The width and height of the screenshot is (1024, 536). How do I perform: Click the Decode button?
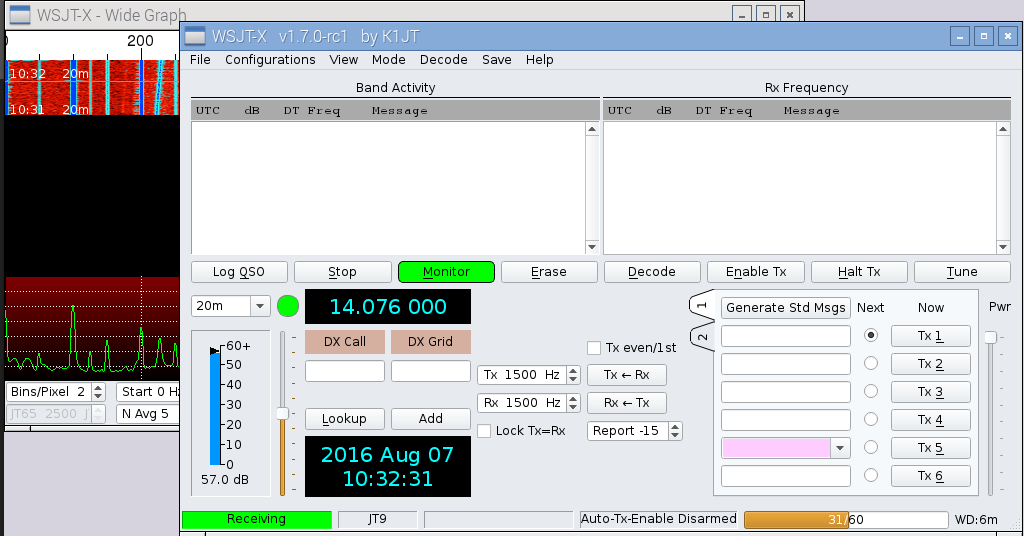pos(652,272)
